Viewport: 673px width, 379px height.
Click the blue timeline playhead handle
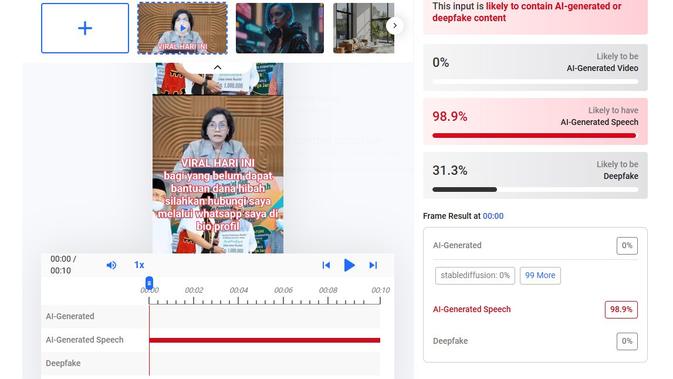pyautogui.click(x=149, y=282)
